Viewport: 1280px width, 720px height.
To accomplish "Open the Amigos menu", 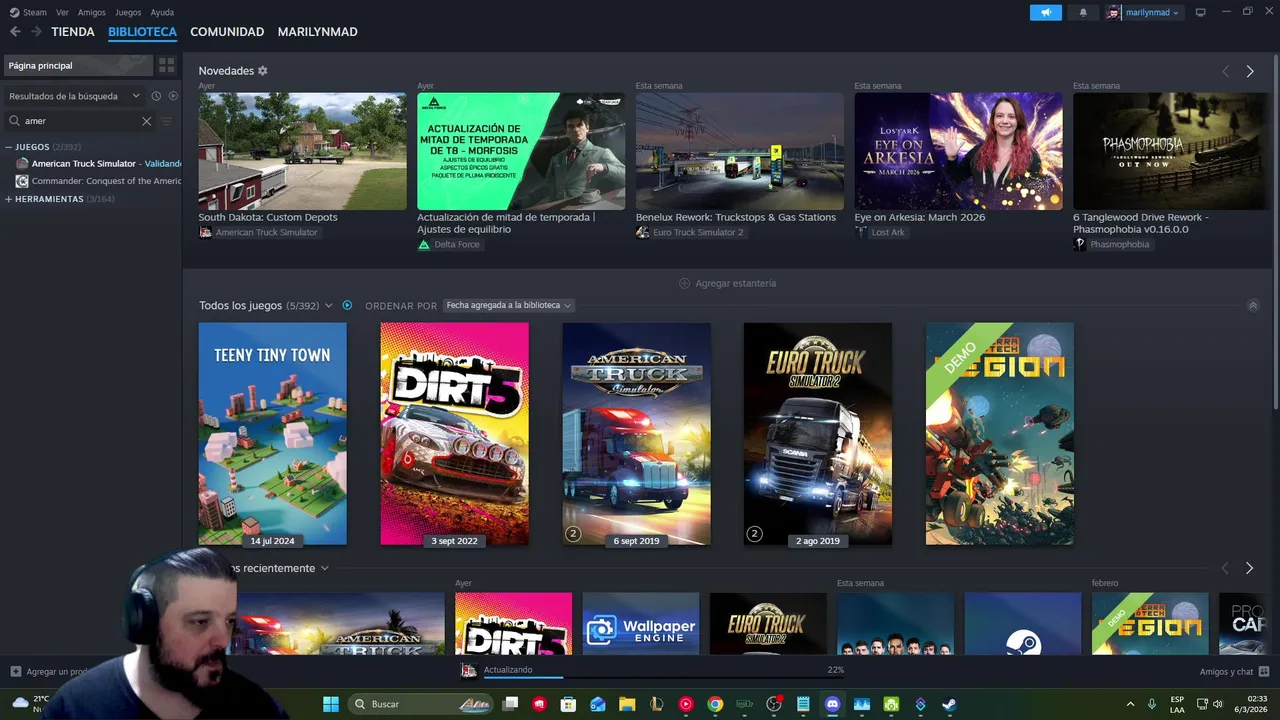I will click(92, 12).
